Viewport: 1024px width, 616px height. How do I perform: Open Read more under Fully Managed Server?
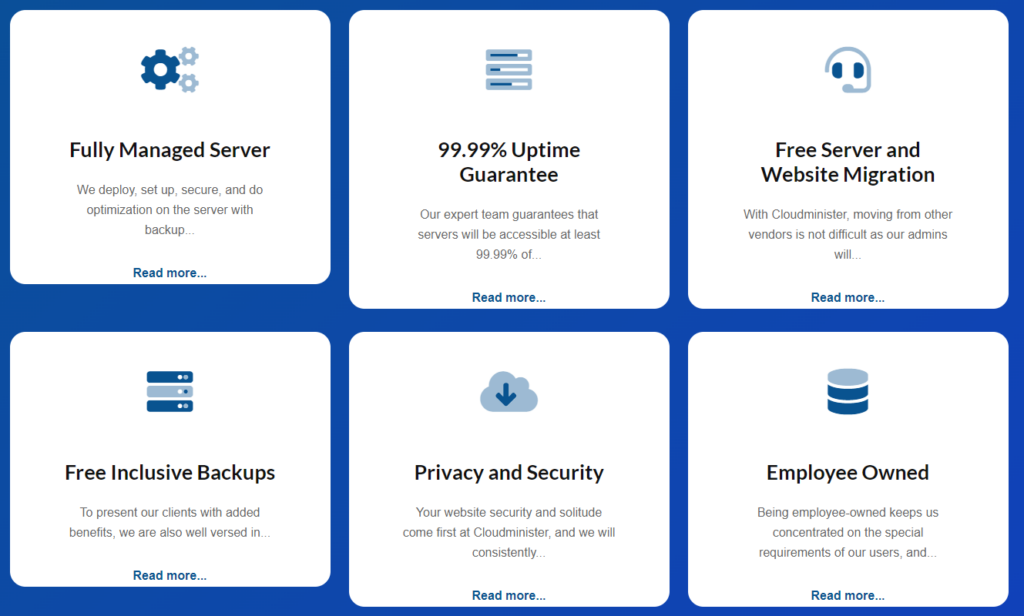click(x=170, y=273)
